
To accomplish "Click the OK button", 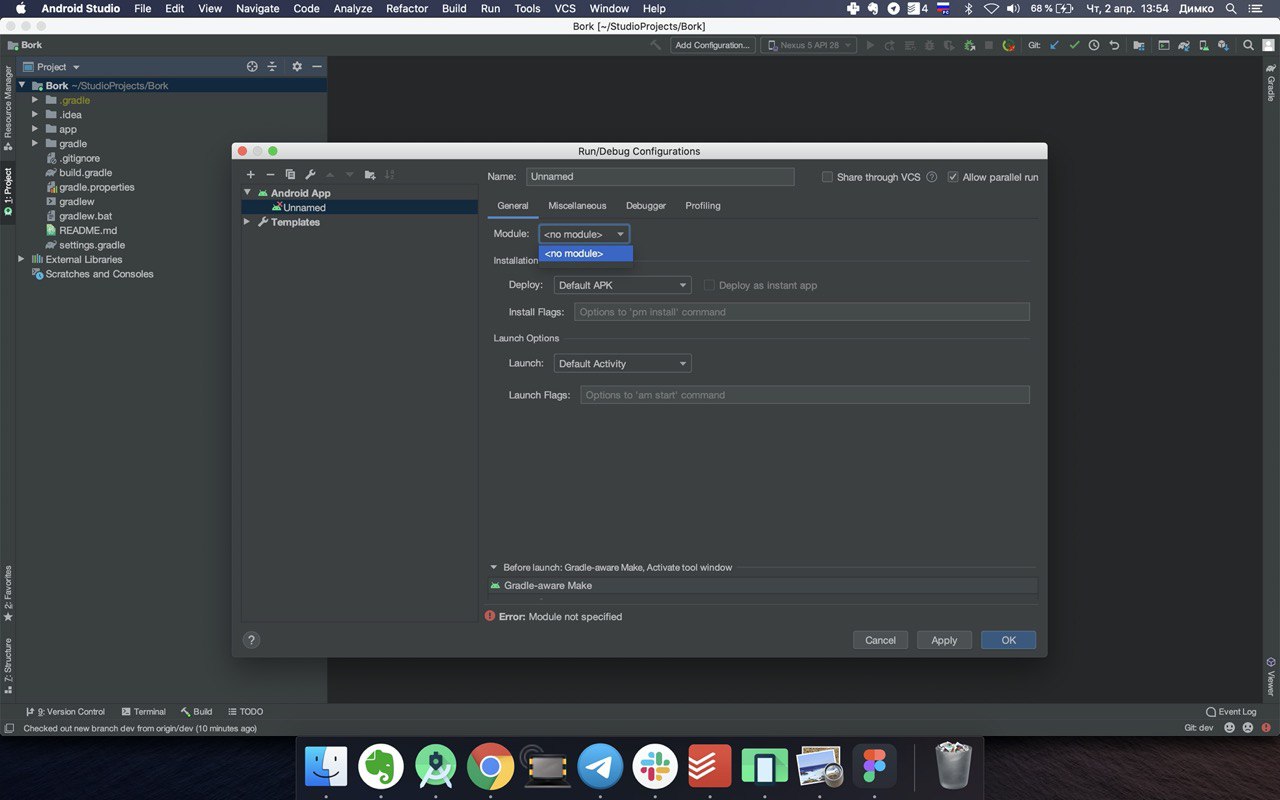I will click(x=1008, y=640).
